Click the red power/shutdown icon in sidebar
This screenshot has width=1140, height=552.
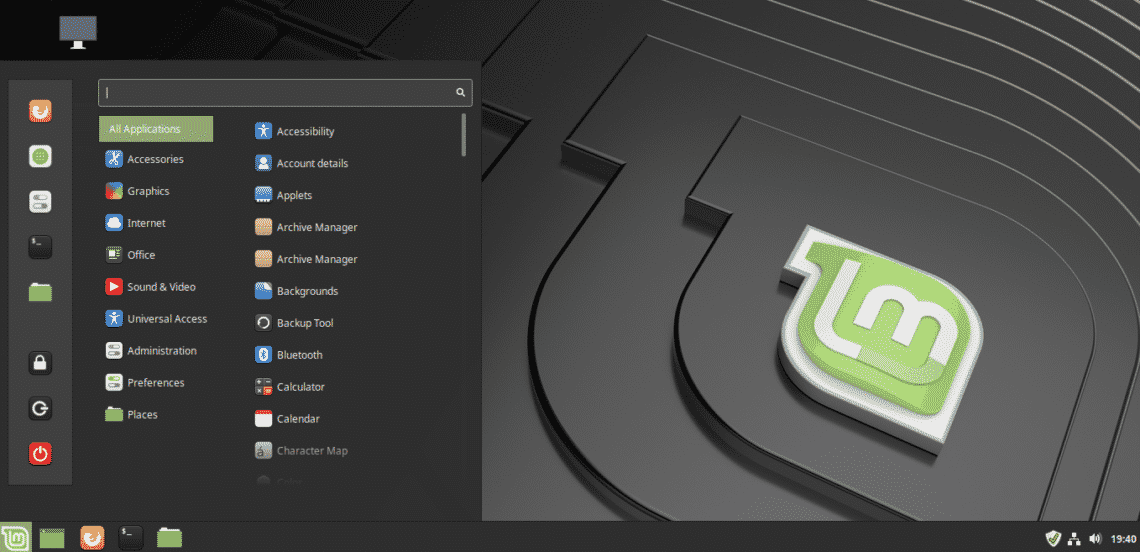40,454
